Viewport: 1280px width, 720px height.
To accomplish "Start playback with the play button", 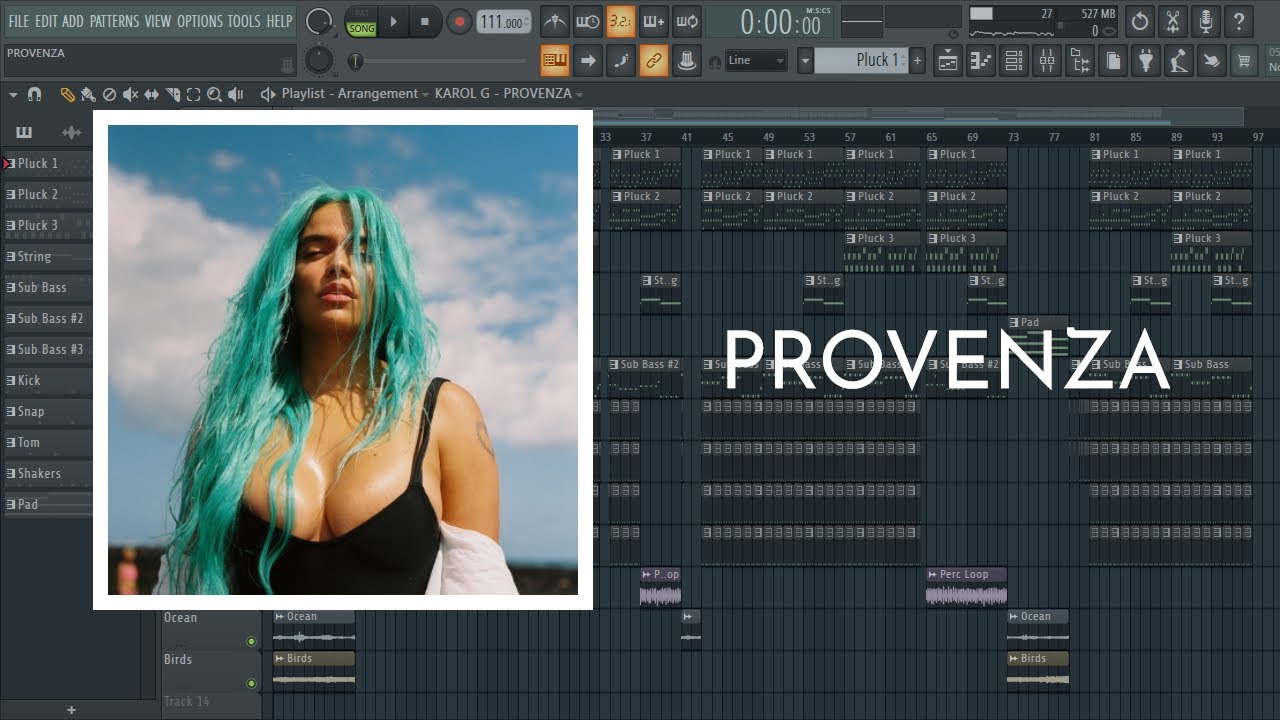I will 393,21.
